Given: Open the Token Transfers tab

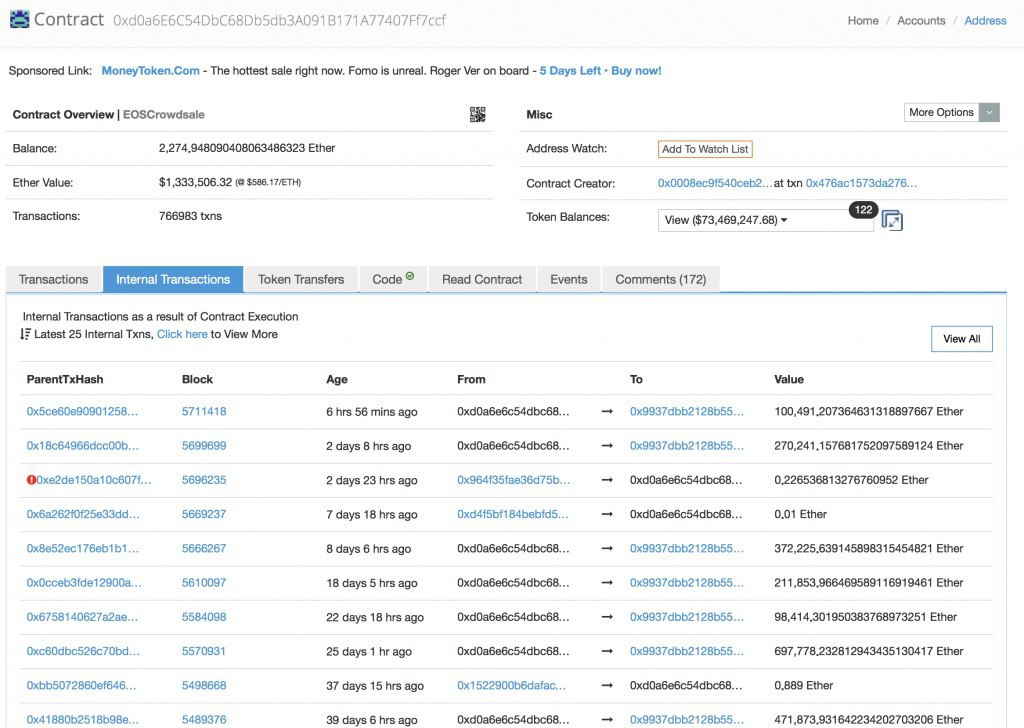Looking at the screenshot, I should point(301,279).
